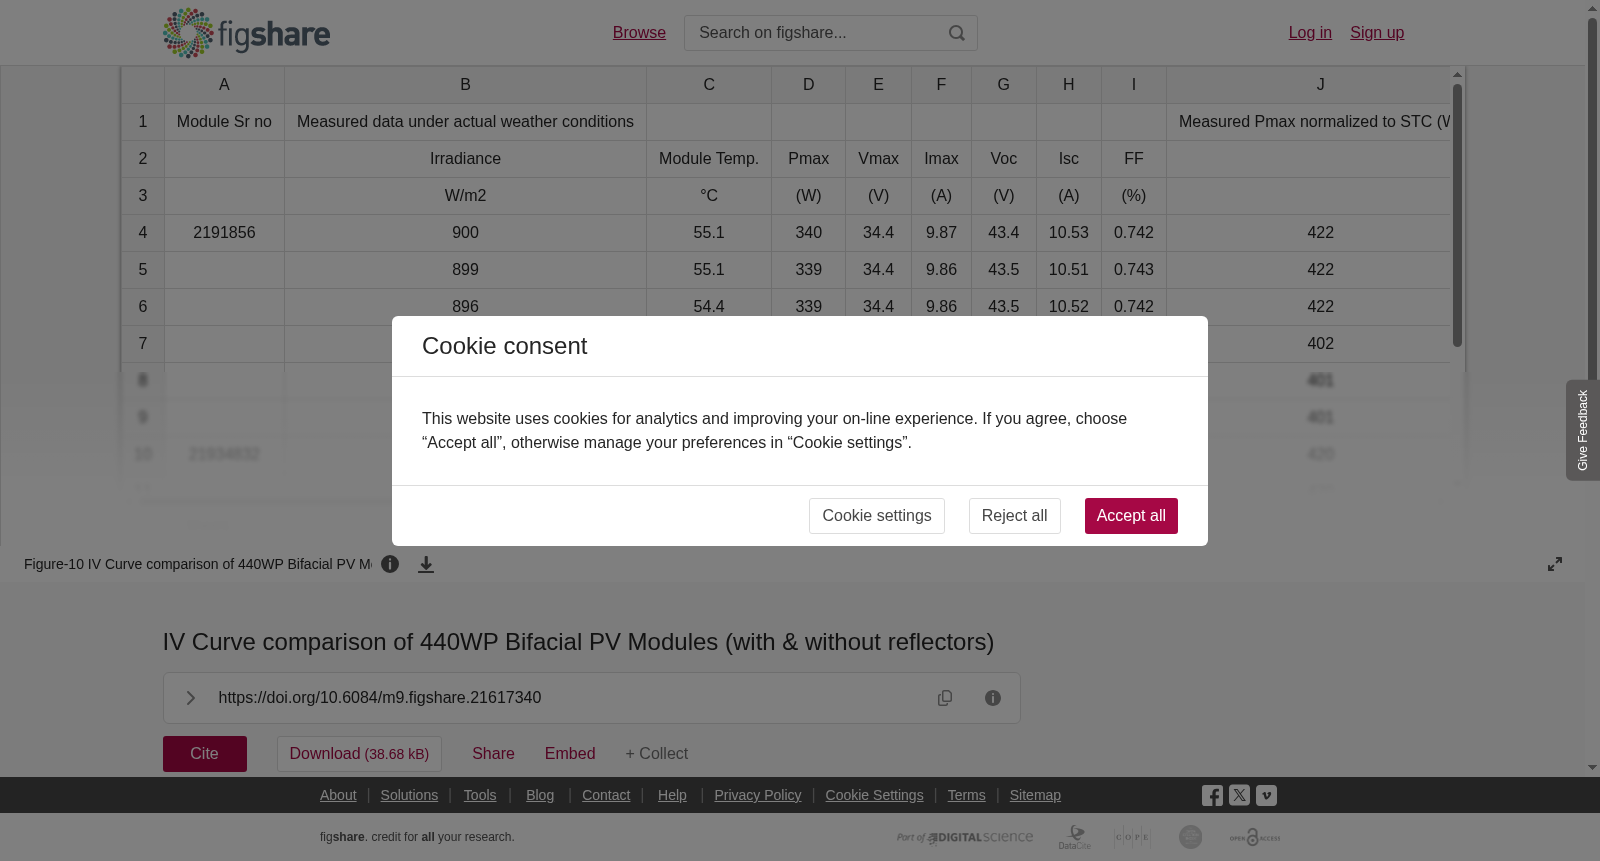Open Privacy Policy in footer
Image resolution: width=1600 pixels, height=861 pixels.
tap(758, 795)
